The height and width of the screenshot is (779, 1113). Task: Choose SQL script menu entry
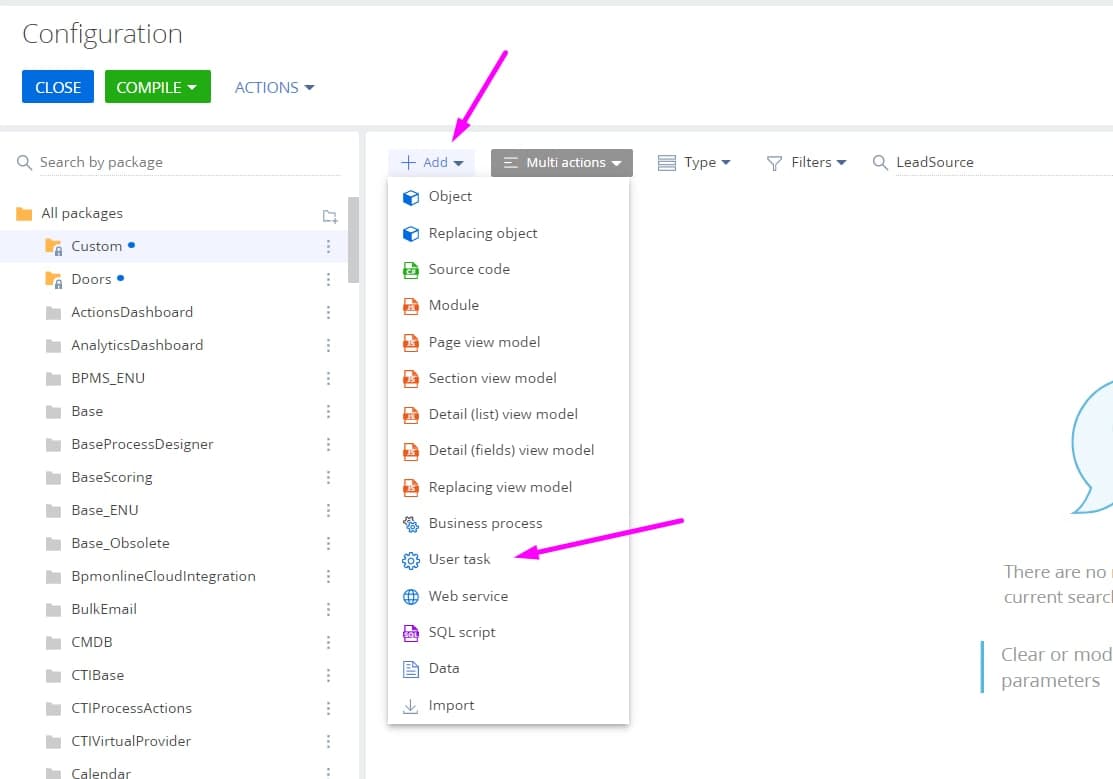coord(508,632)
